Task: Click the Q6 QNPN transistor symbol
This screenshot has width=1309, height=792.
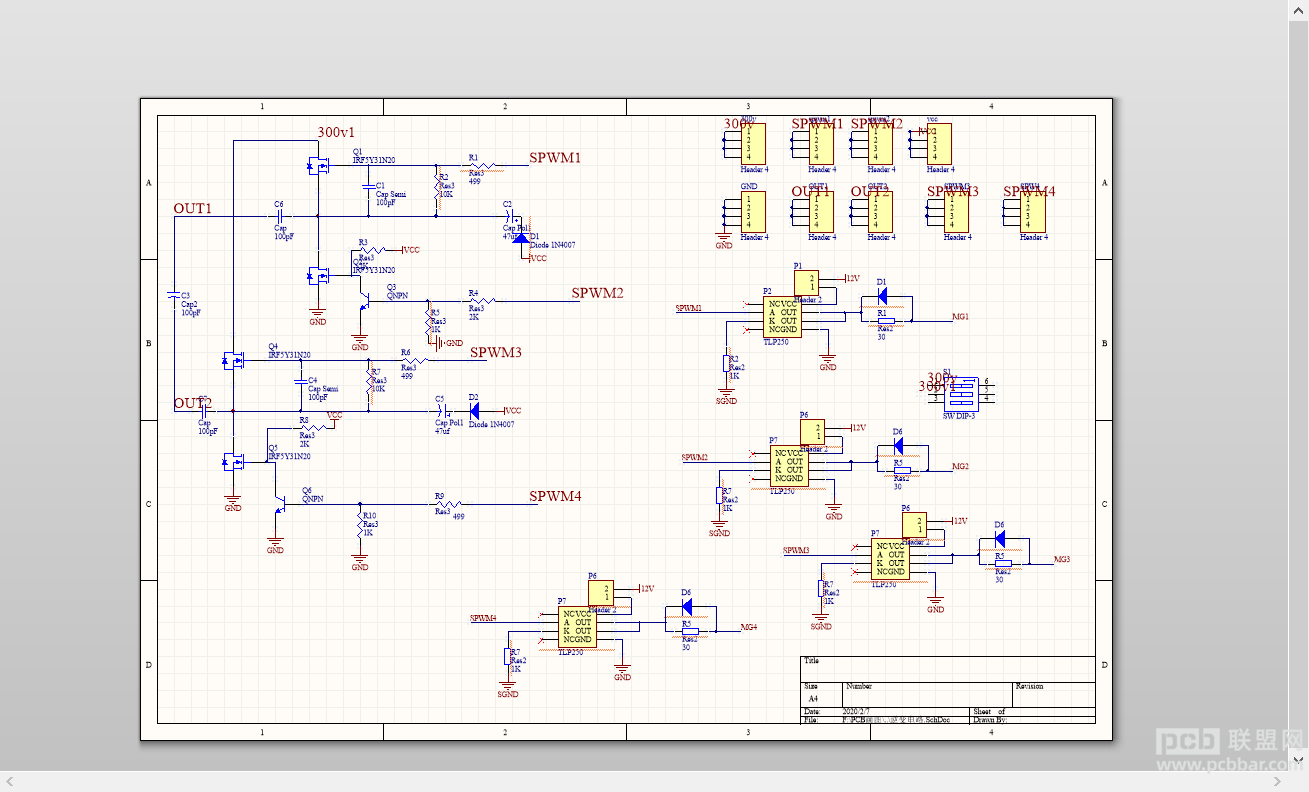Action: tap(280, 505)
